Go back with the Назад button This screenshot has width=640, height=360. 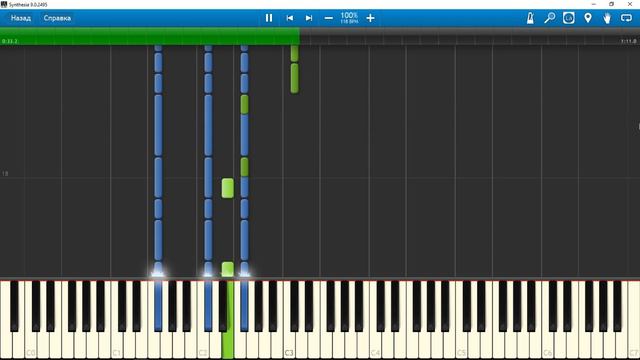[x=21, y=18]
